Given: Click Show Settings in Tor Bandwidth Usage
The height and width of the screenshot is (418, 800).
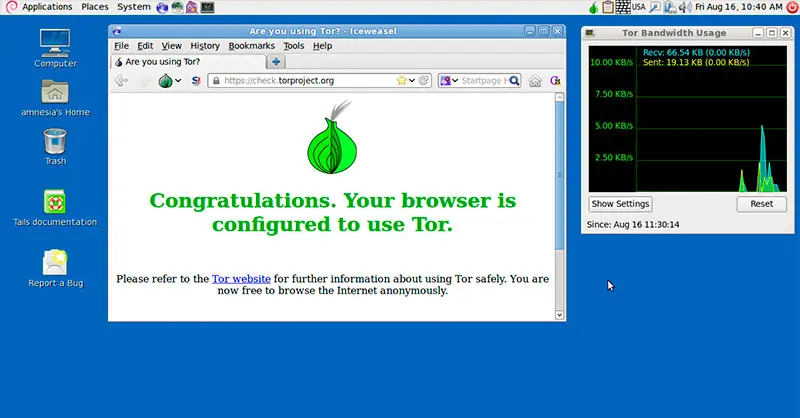Looking at the screenshot, I should 620,204.
